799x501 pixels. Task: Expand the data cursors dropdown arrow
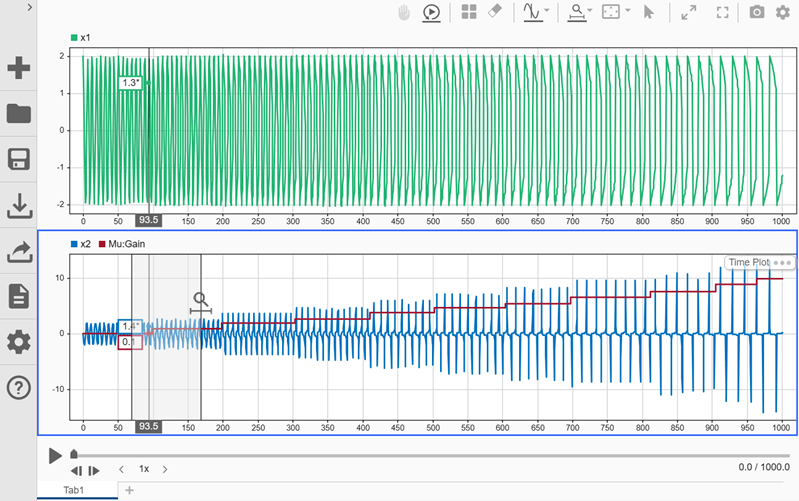[x=547, y=10]
